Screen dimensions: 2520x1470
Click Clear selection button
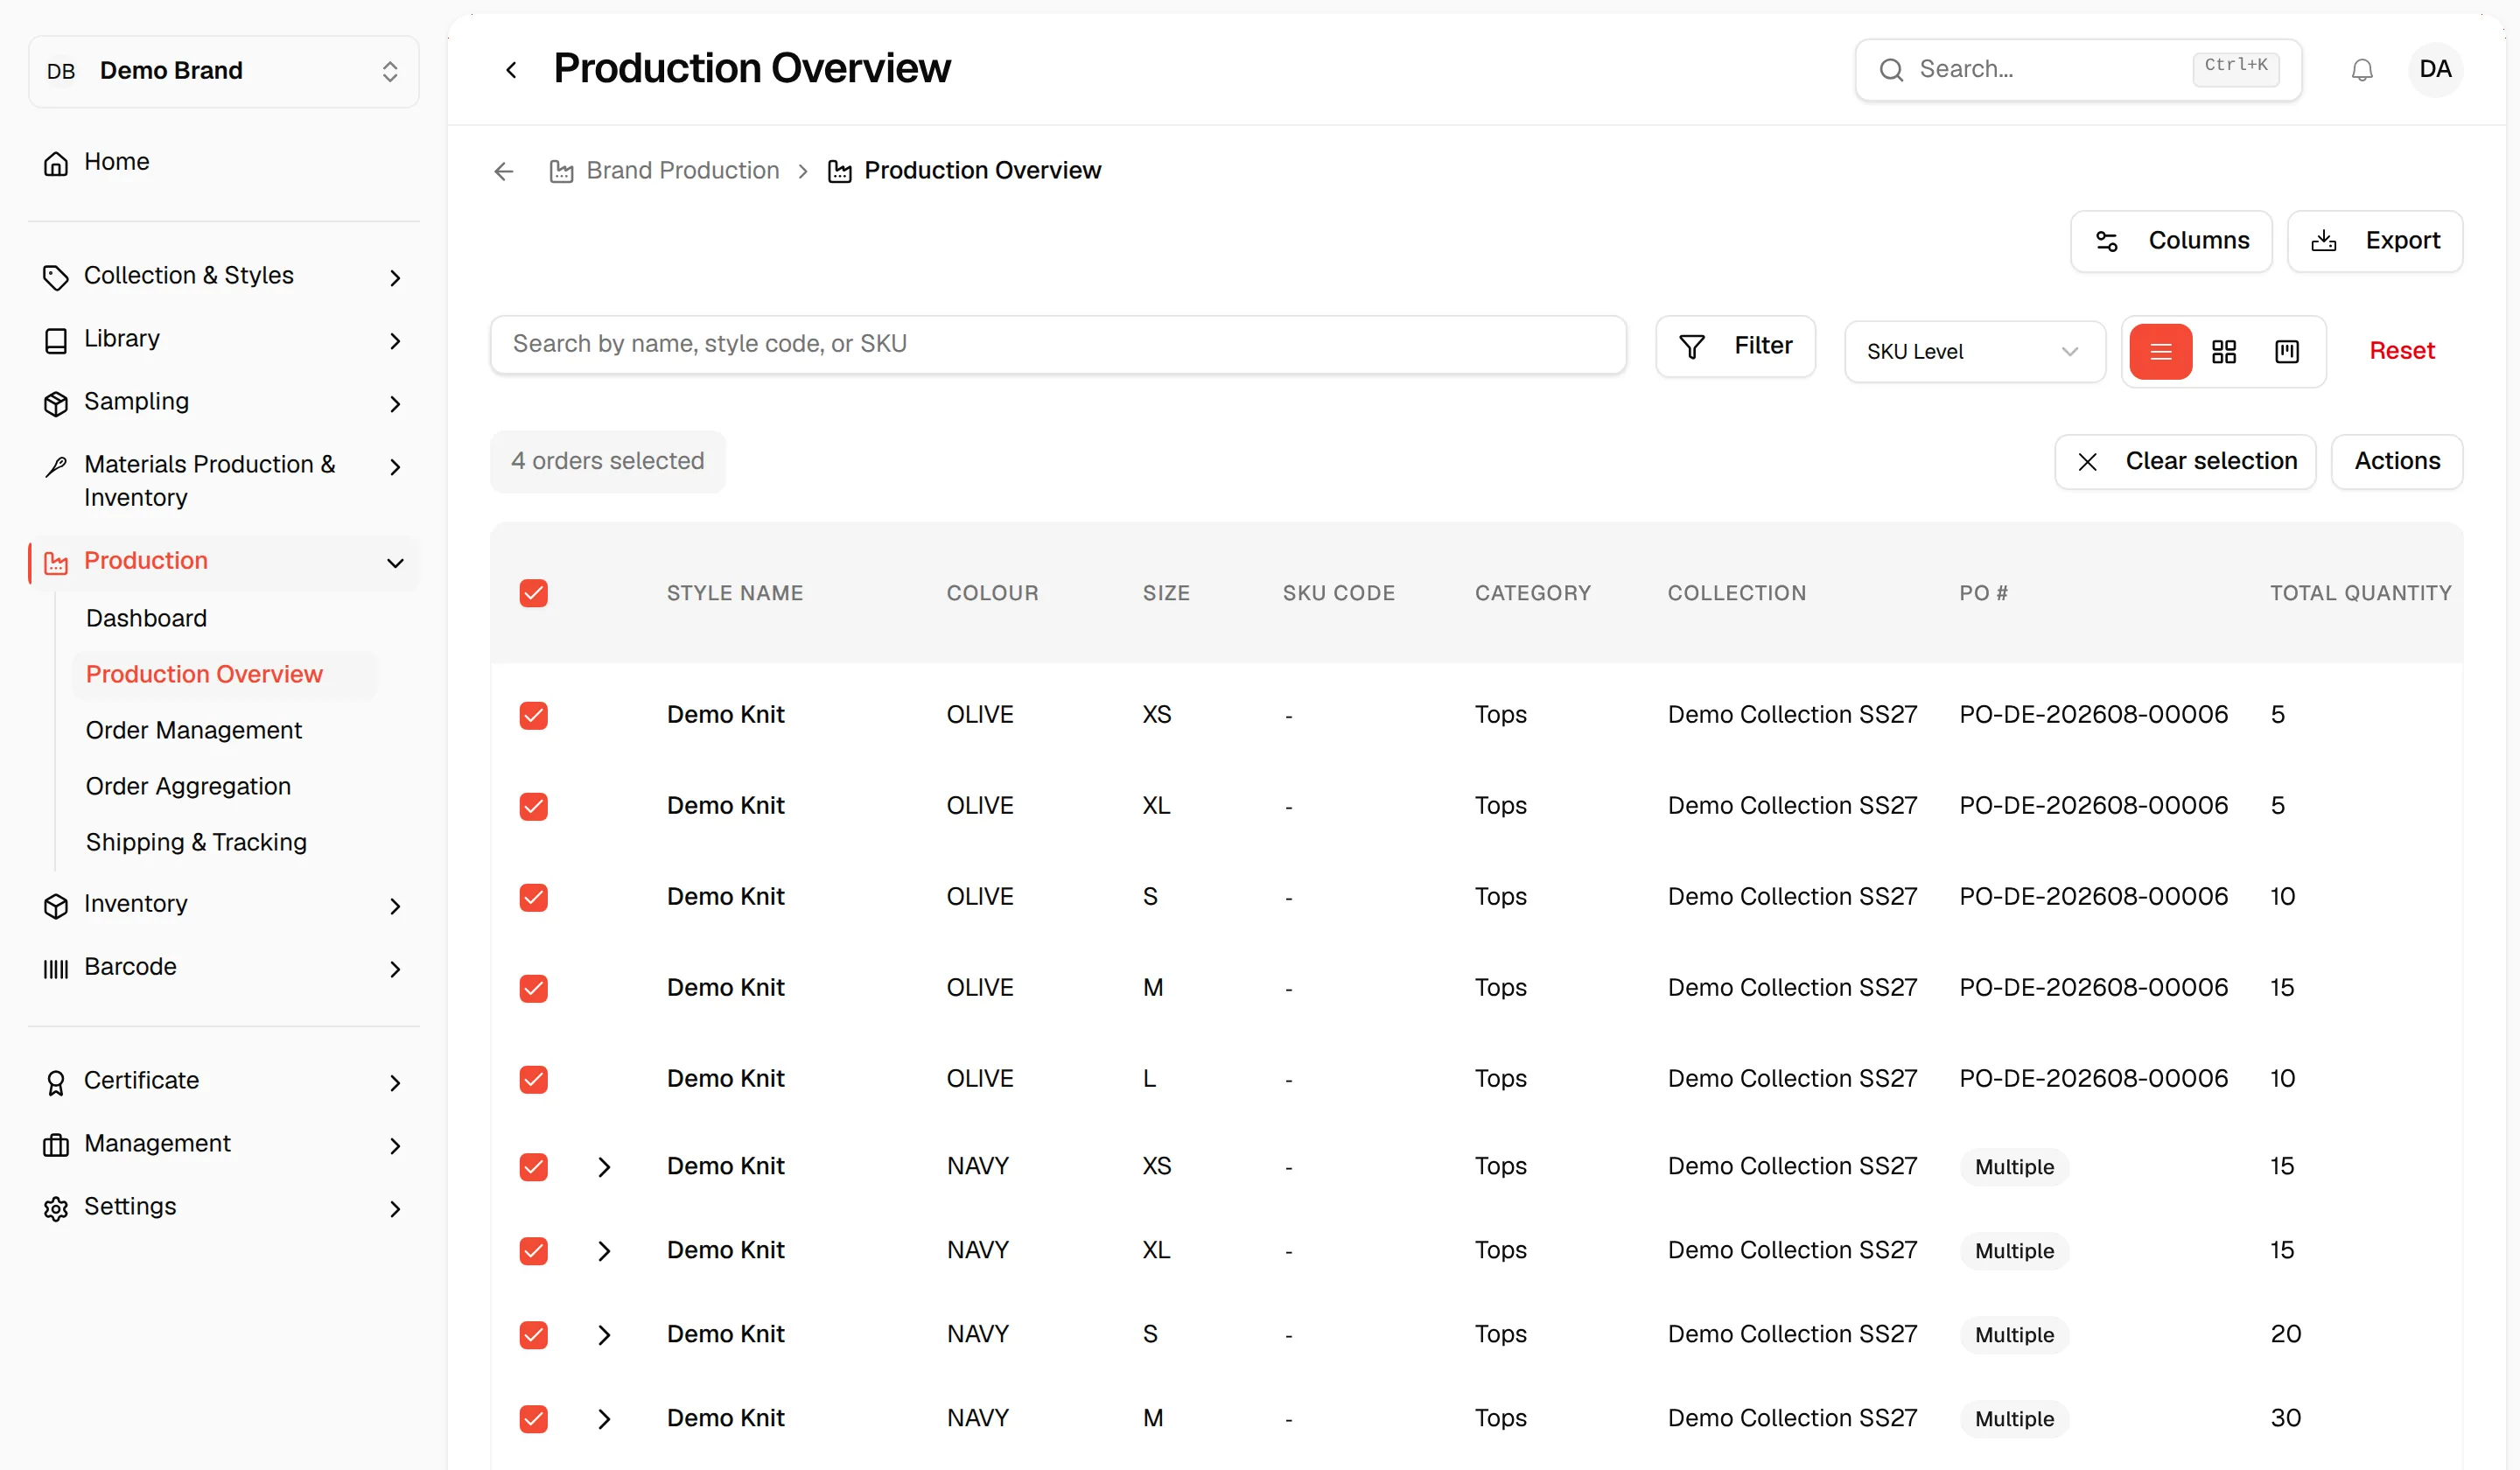2185,462
